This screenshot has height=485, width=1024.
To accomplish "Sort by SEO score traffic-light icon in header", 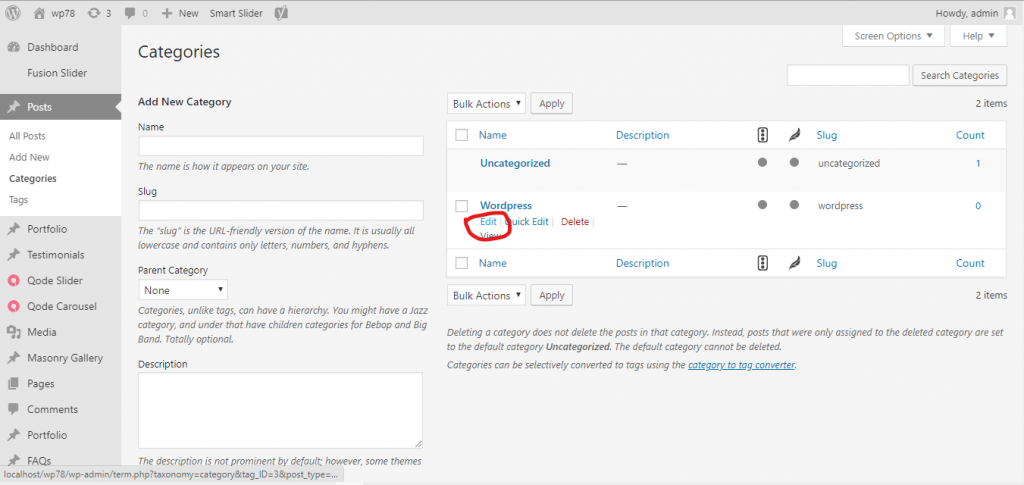I will point(762,135).
